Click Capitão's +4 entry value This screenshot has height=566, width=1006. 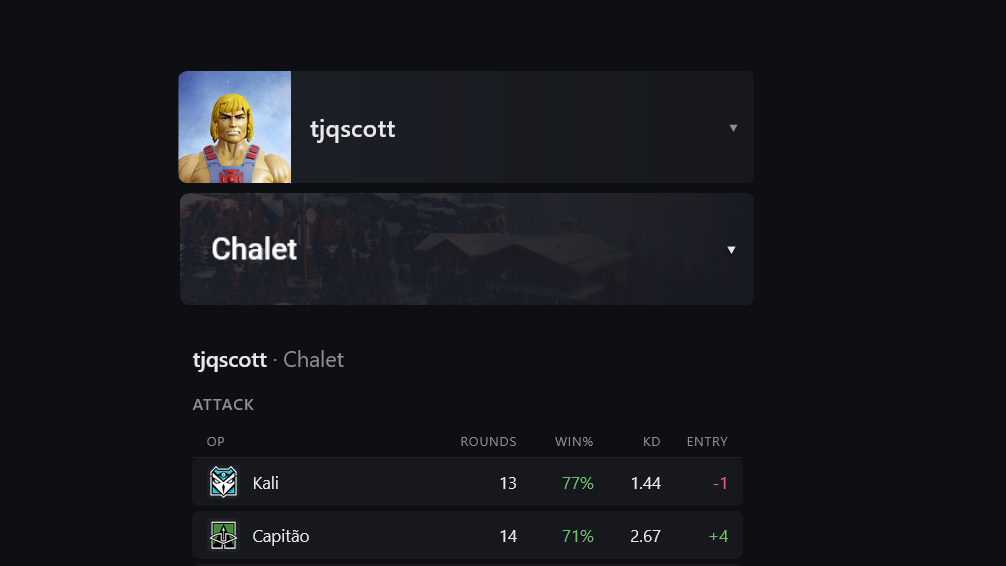(x=718, y=536)
